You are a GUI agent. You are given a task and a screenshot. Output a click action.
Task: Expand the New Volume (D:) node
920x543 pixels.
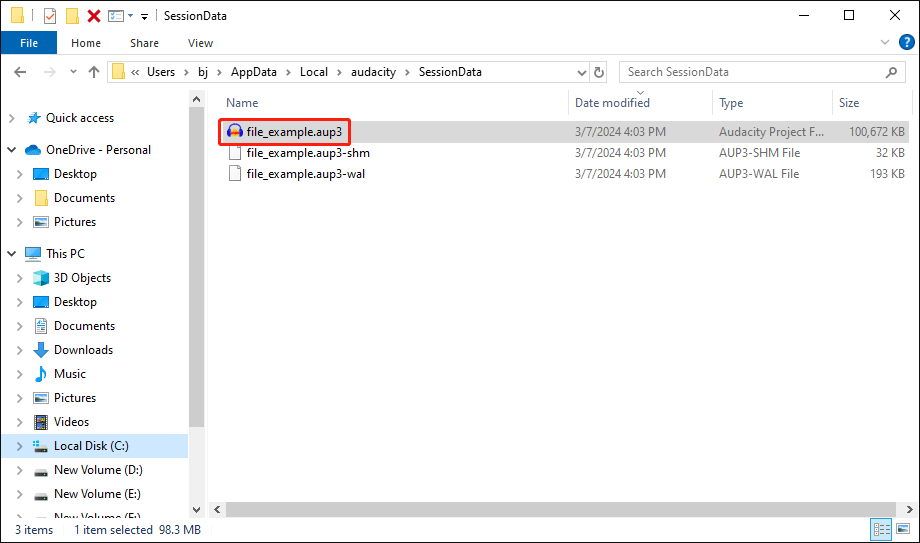click(19, 470)
